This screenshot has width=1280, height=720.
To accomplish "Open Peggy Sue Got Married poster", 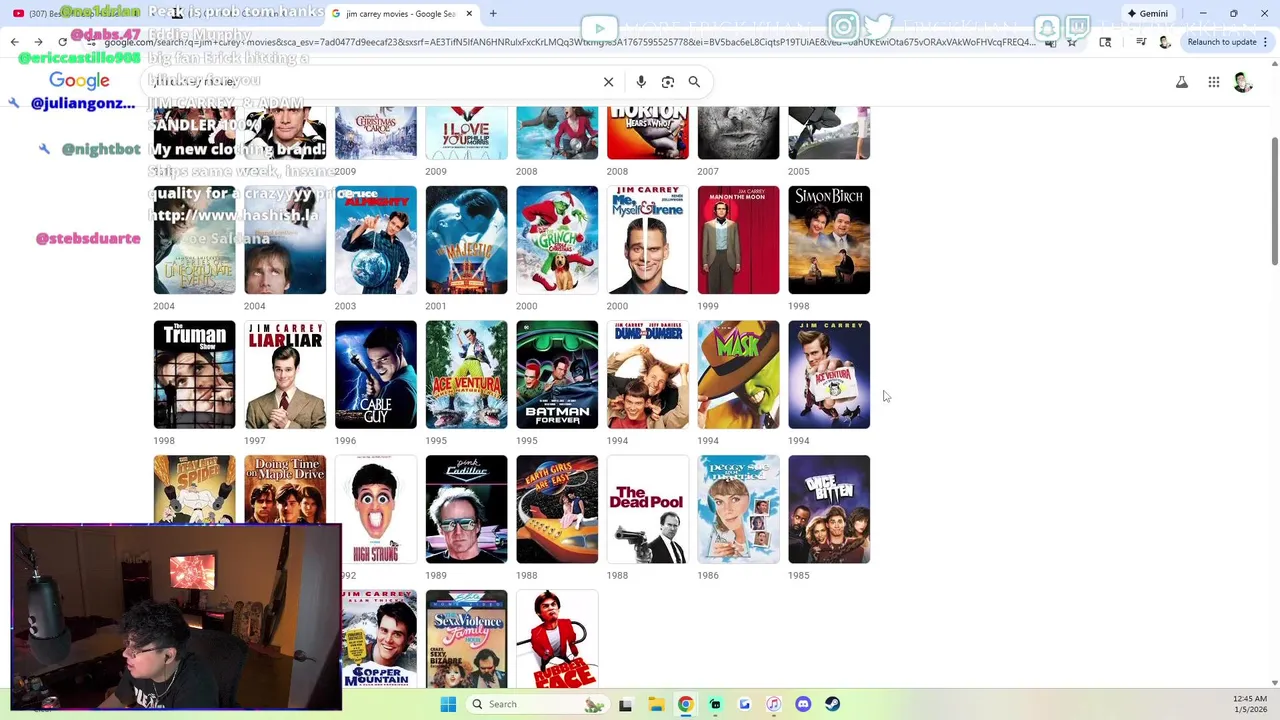I will click(x=738, y=509).
